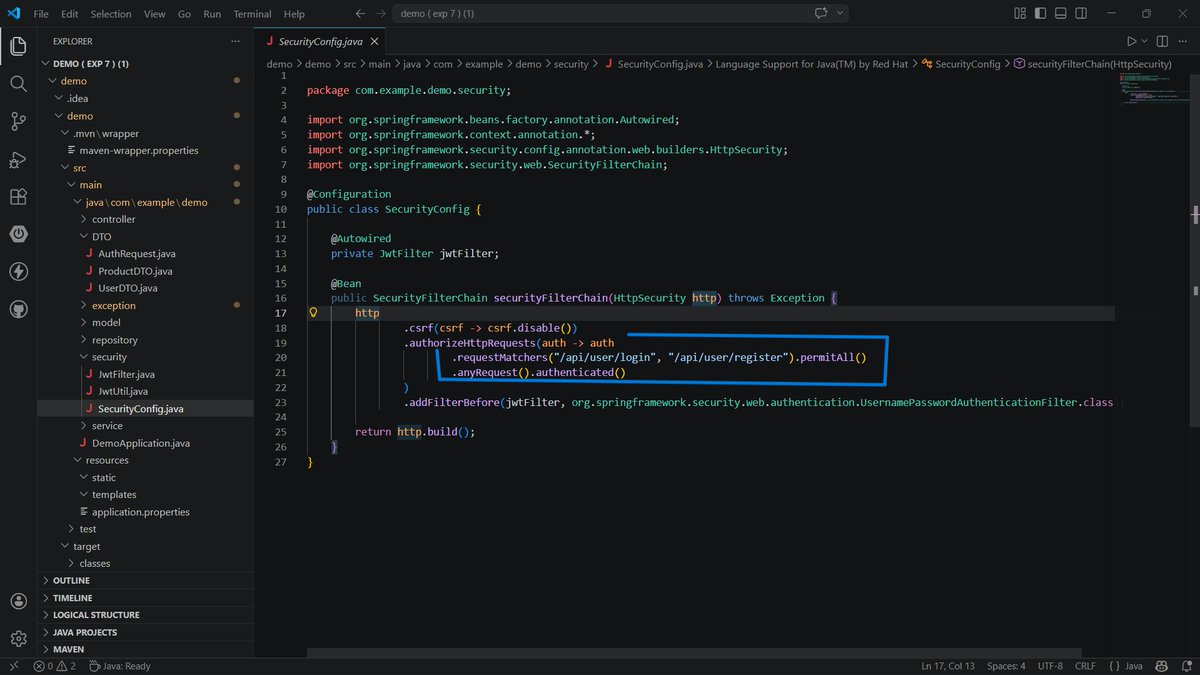Open the Help menu
Image resolution: width=1200 pixels, height=675 pixels.
pyautogui.click(x=294, y=14)
